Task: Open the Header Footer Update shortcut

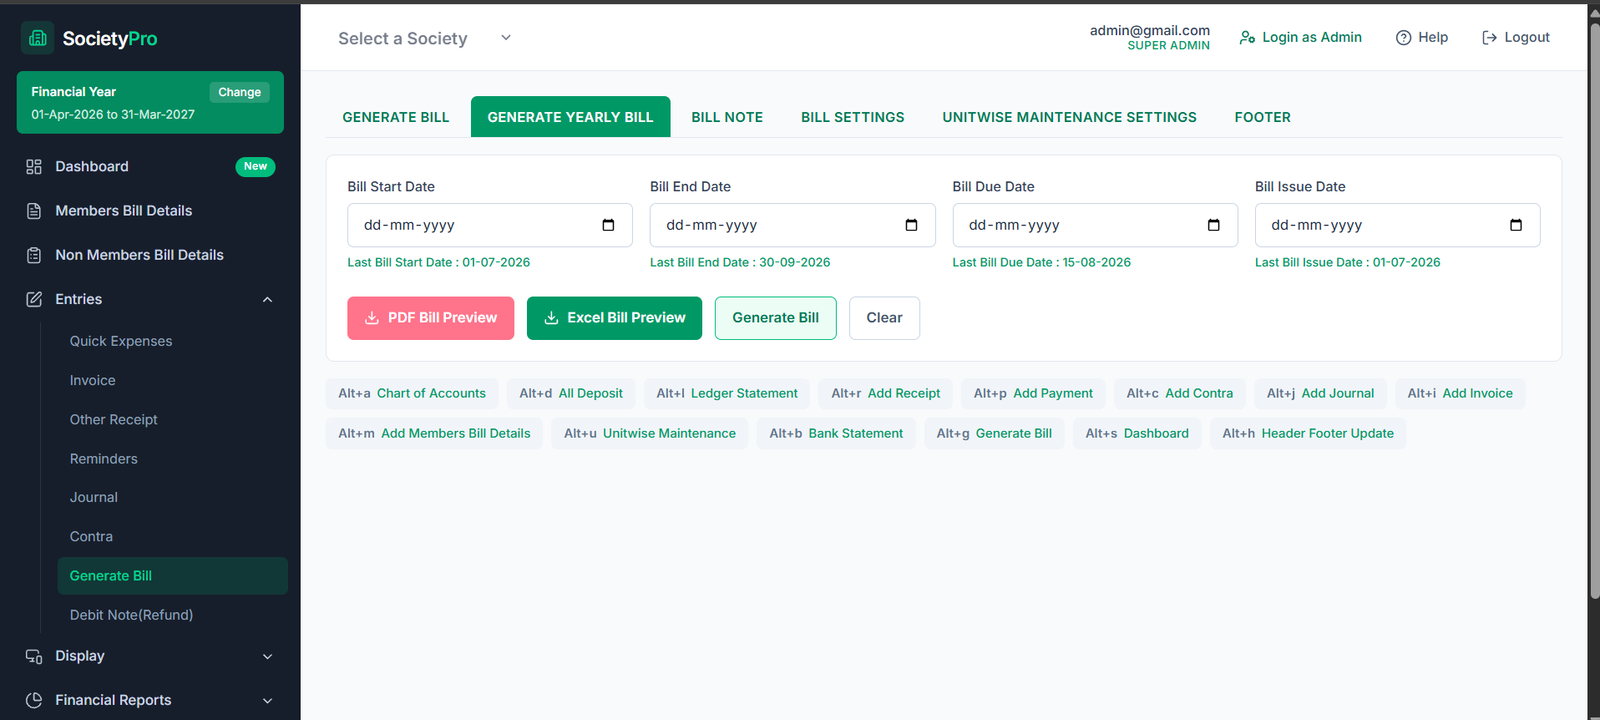Action: [x=1308, y=433]
